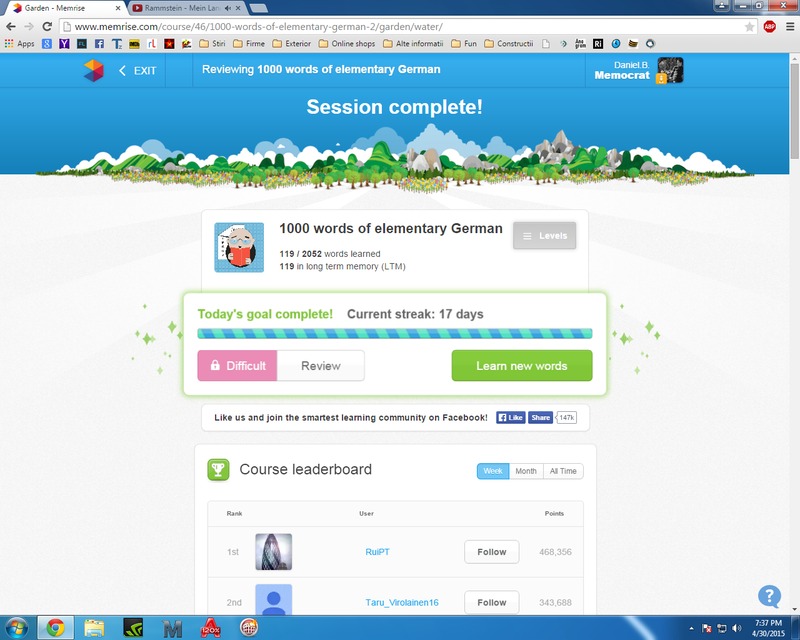
Task: Open the Google bookmark icon
Action: pos(47,44)
